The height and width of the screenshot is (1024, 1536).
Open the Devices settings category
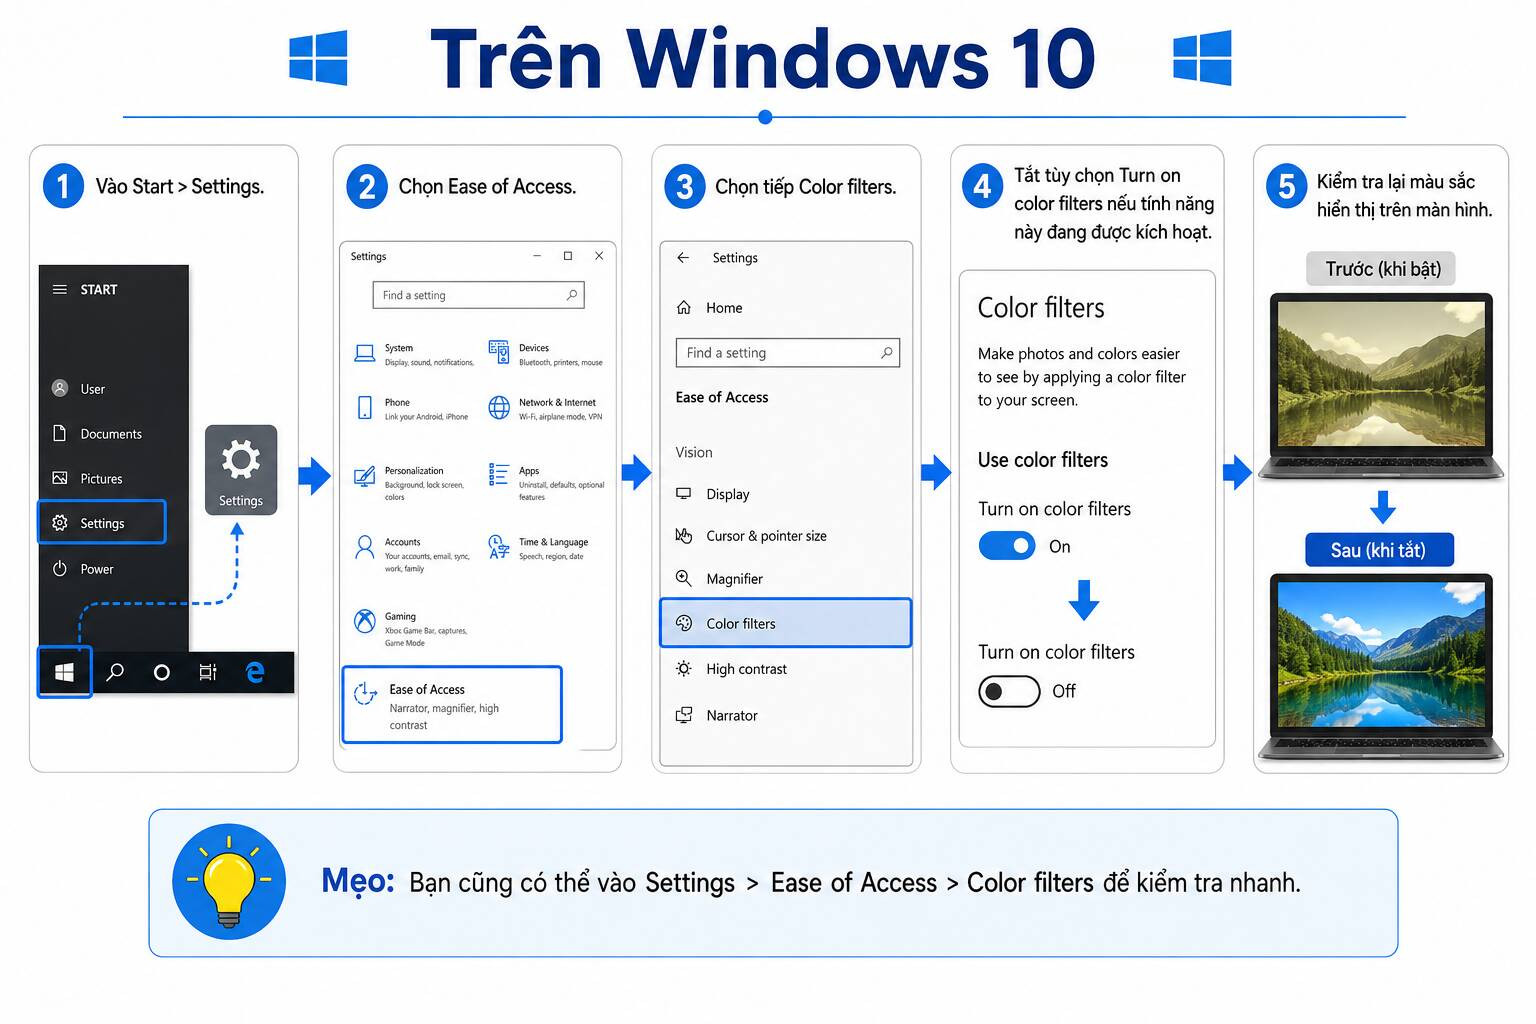tap(545, 354)
